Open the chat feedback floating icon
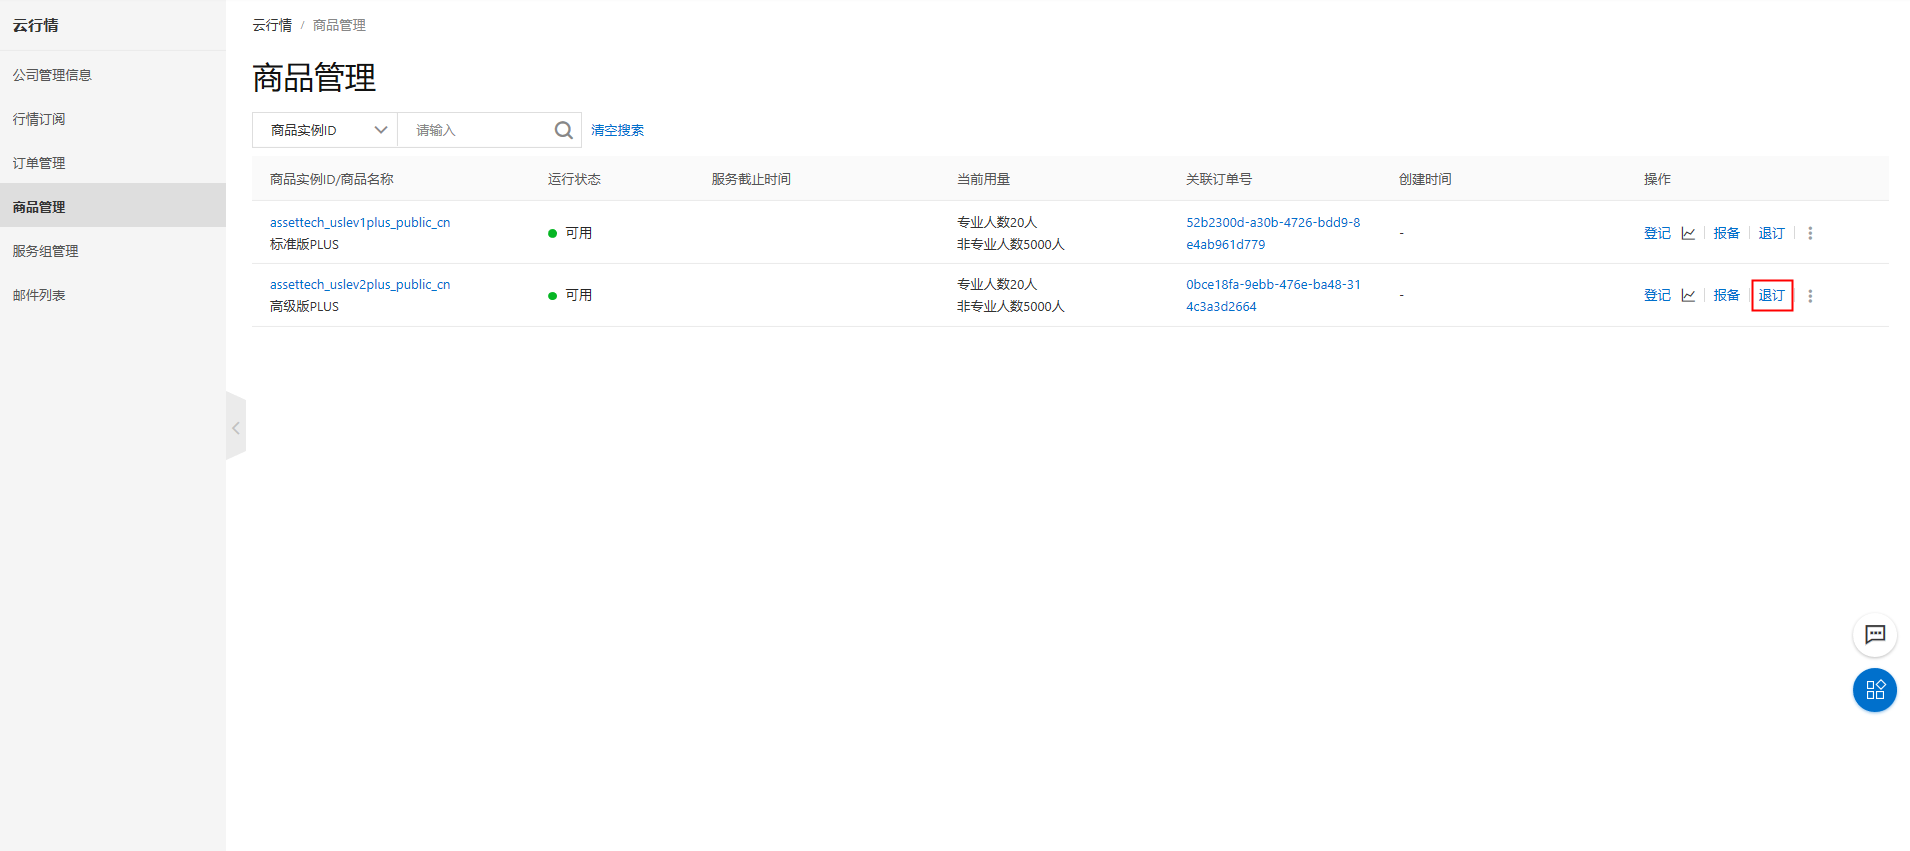Viewport: 1910px width, 851px height. 1875,634
